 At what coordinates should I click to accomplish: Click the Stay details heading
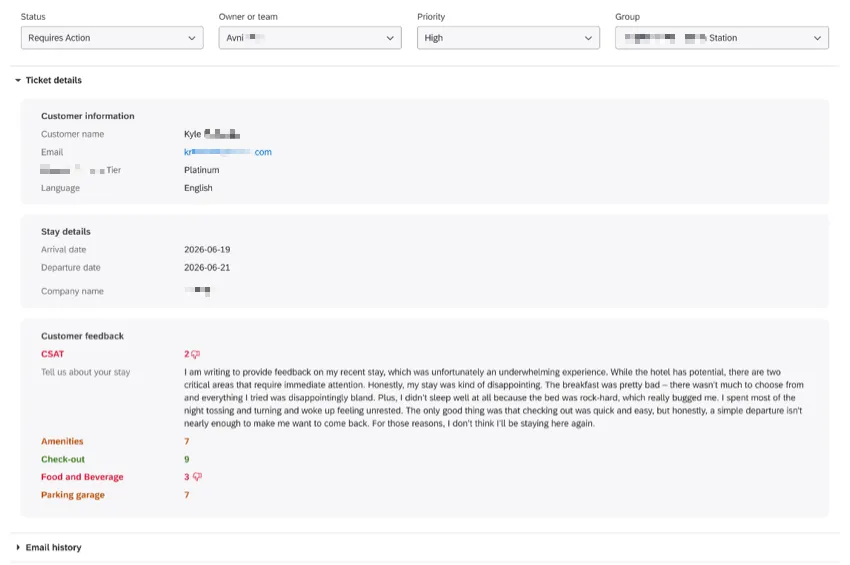66,232
